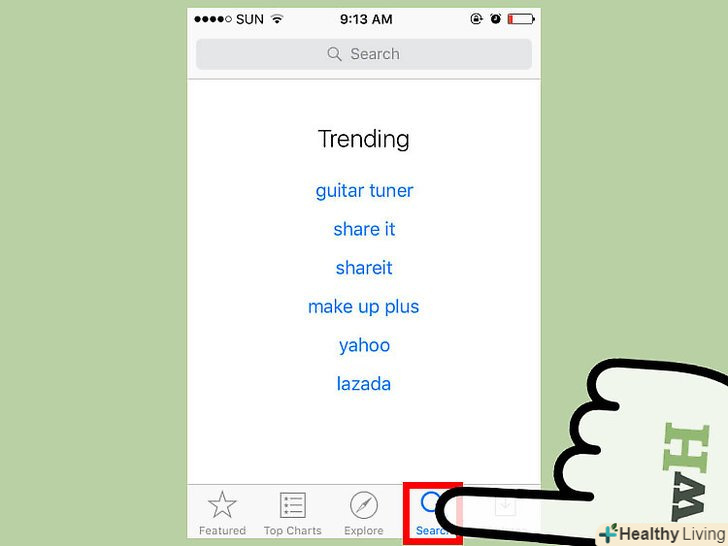This screenshot has width=728, height=546.
Task: Select the Search magnifier tab
Action: point(431,512)
